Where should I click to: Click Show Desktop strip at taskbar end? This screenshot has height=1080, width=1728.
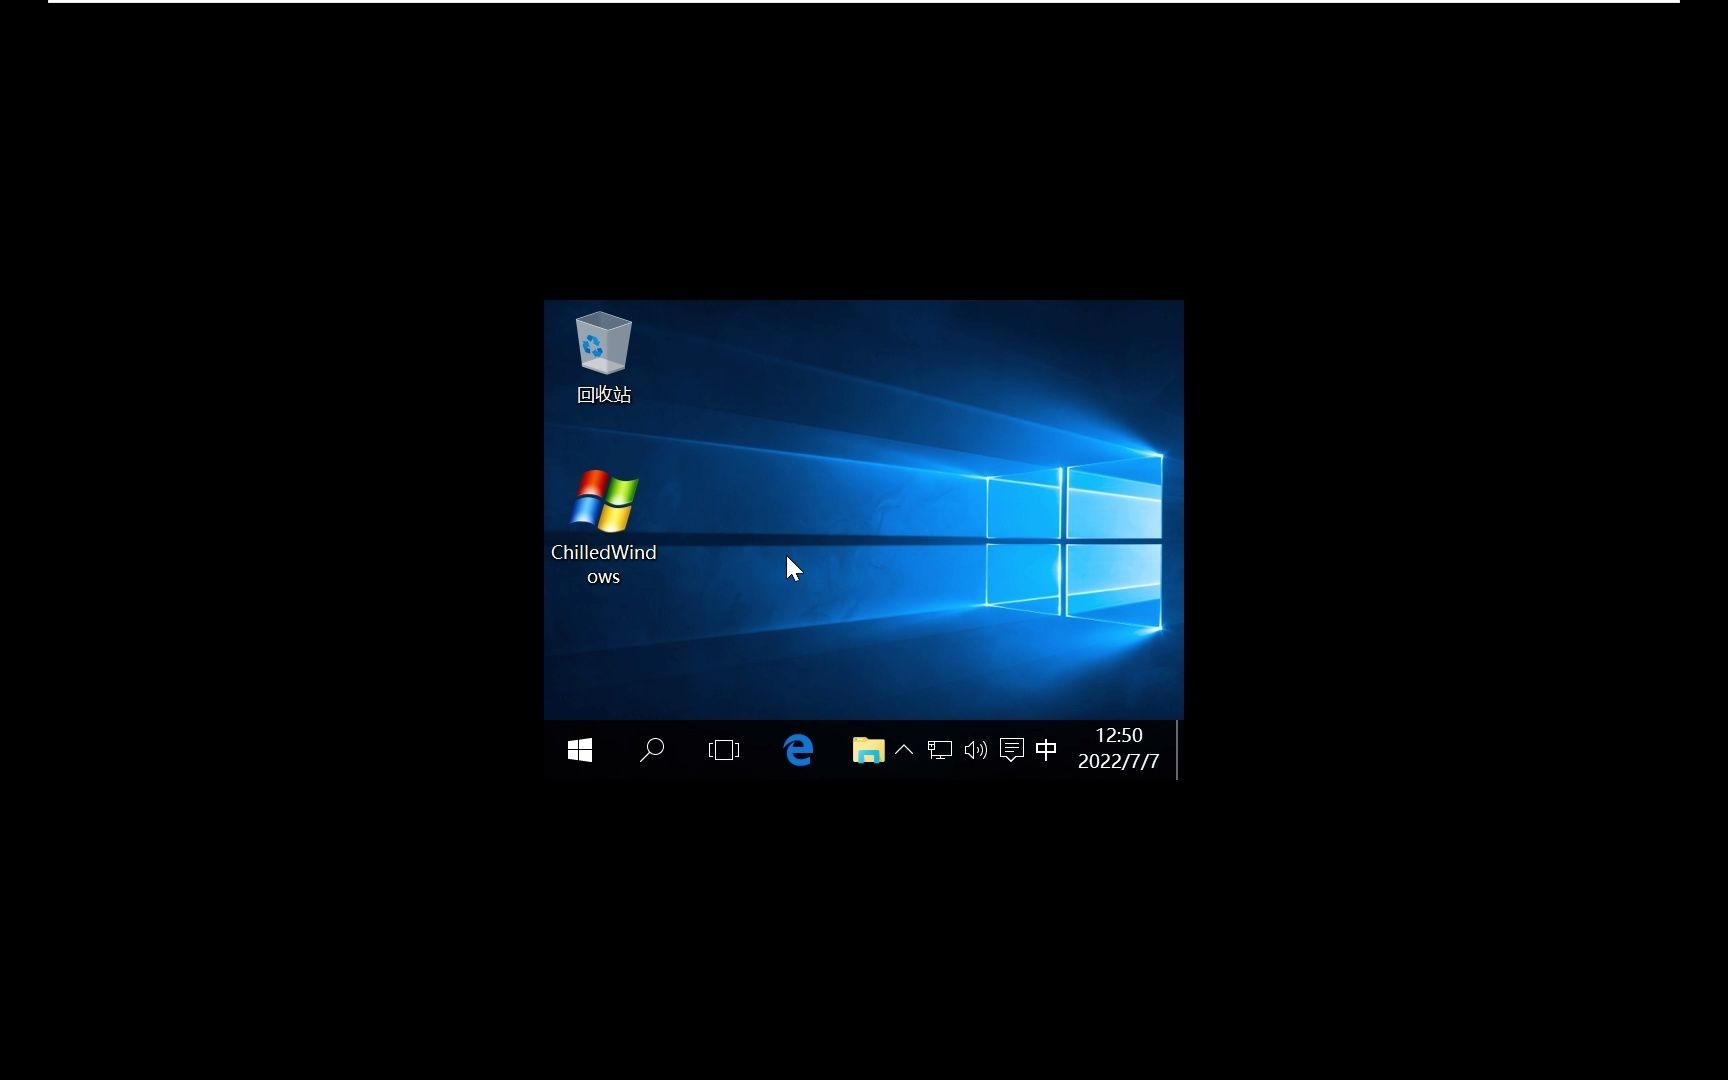(1179, 750)
